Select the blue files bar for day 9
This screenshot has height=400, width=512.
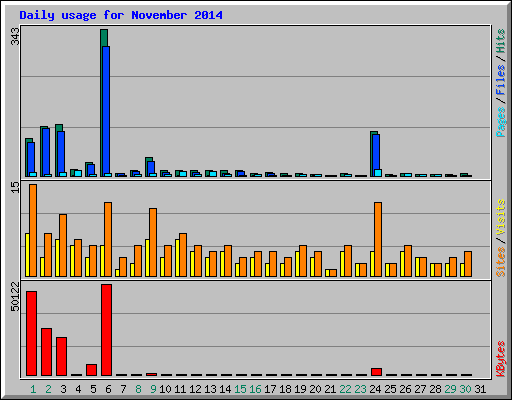tap(151, 169)
